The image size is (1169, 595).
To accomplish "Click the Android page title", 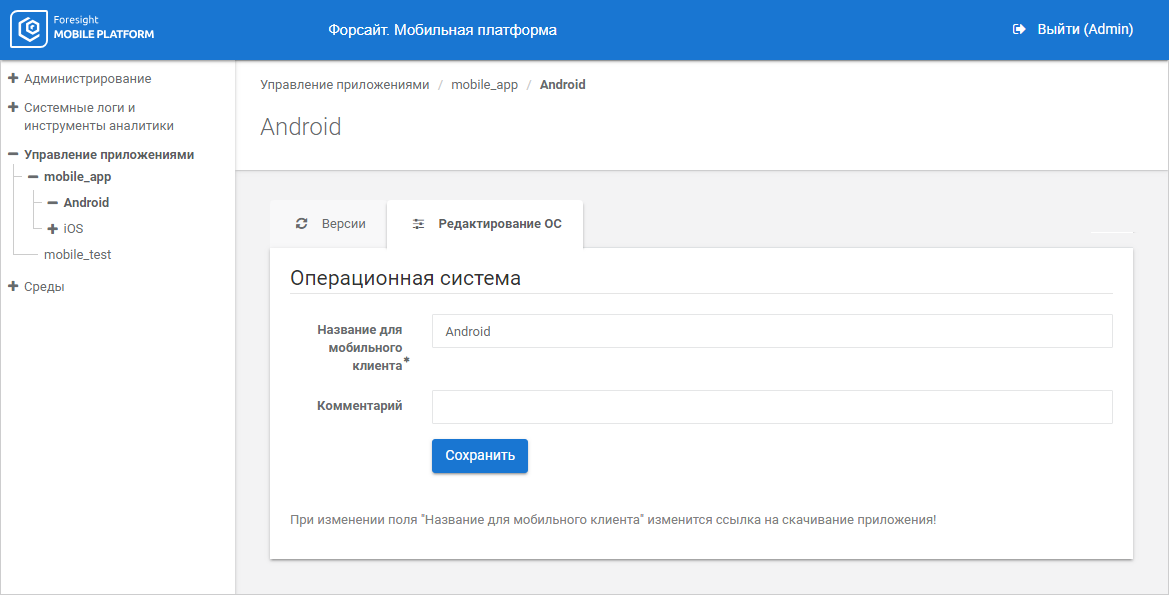I will click(300, 127).
